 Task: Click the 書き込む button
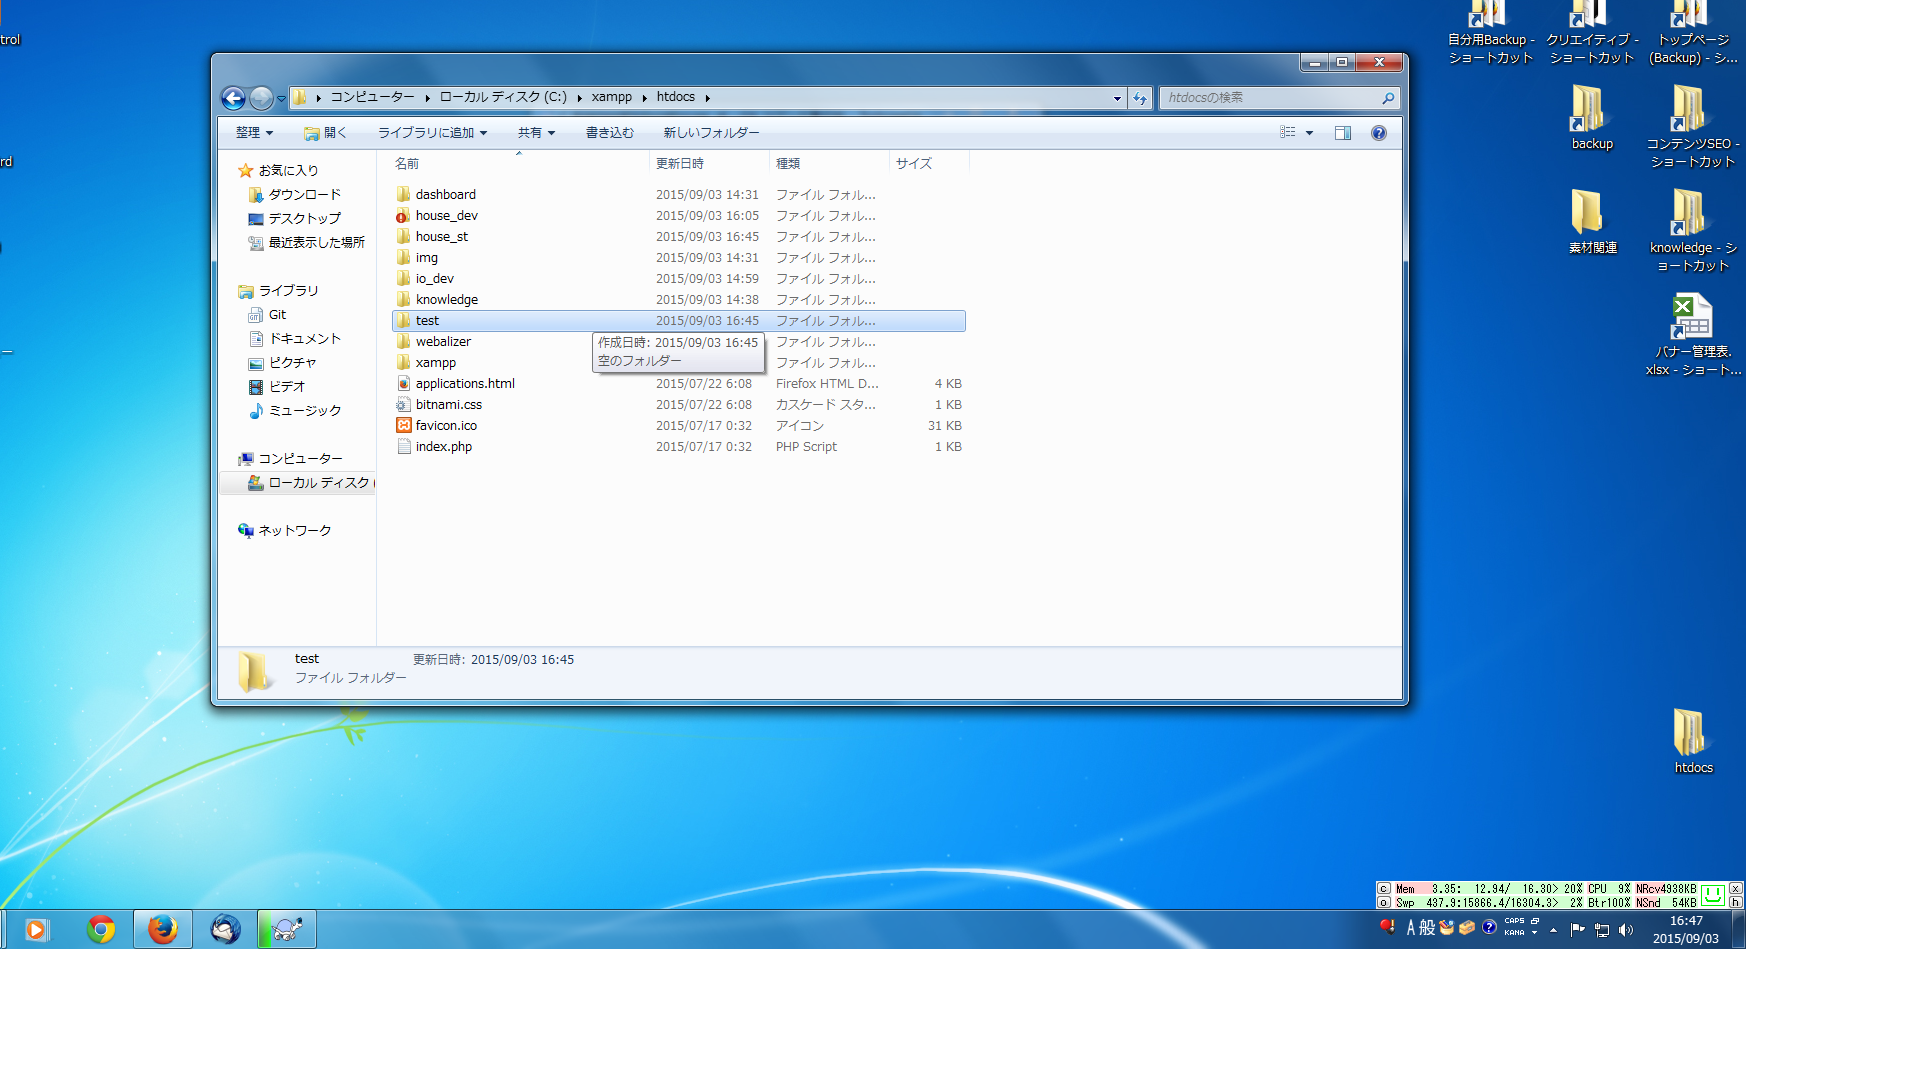click(x=609, y=133)
